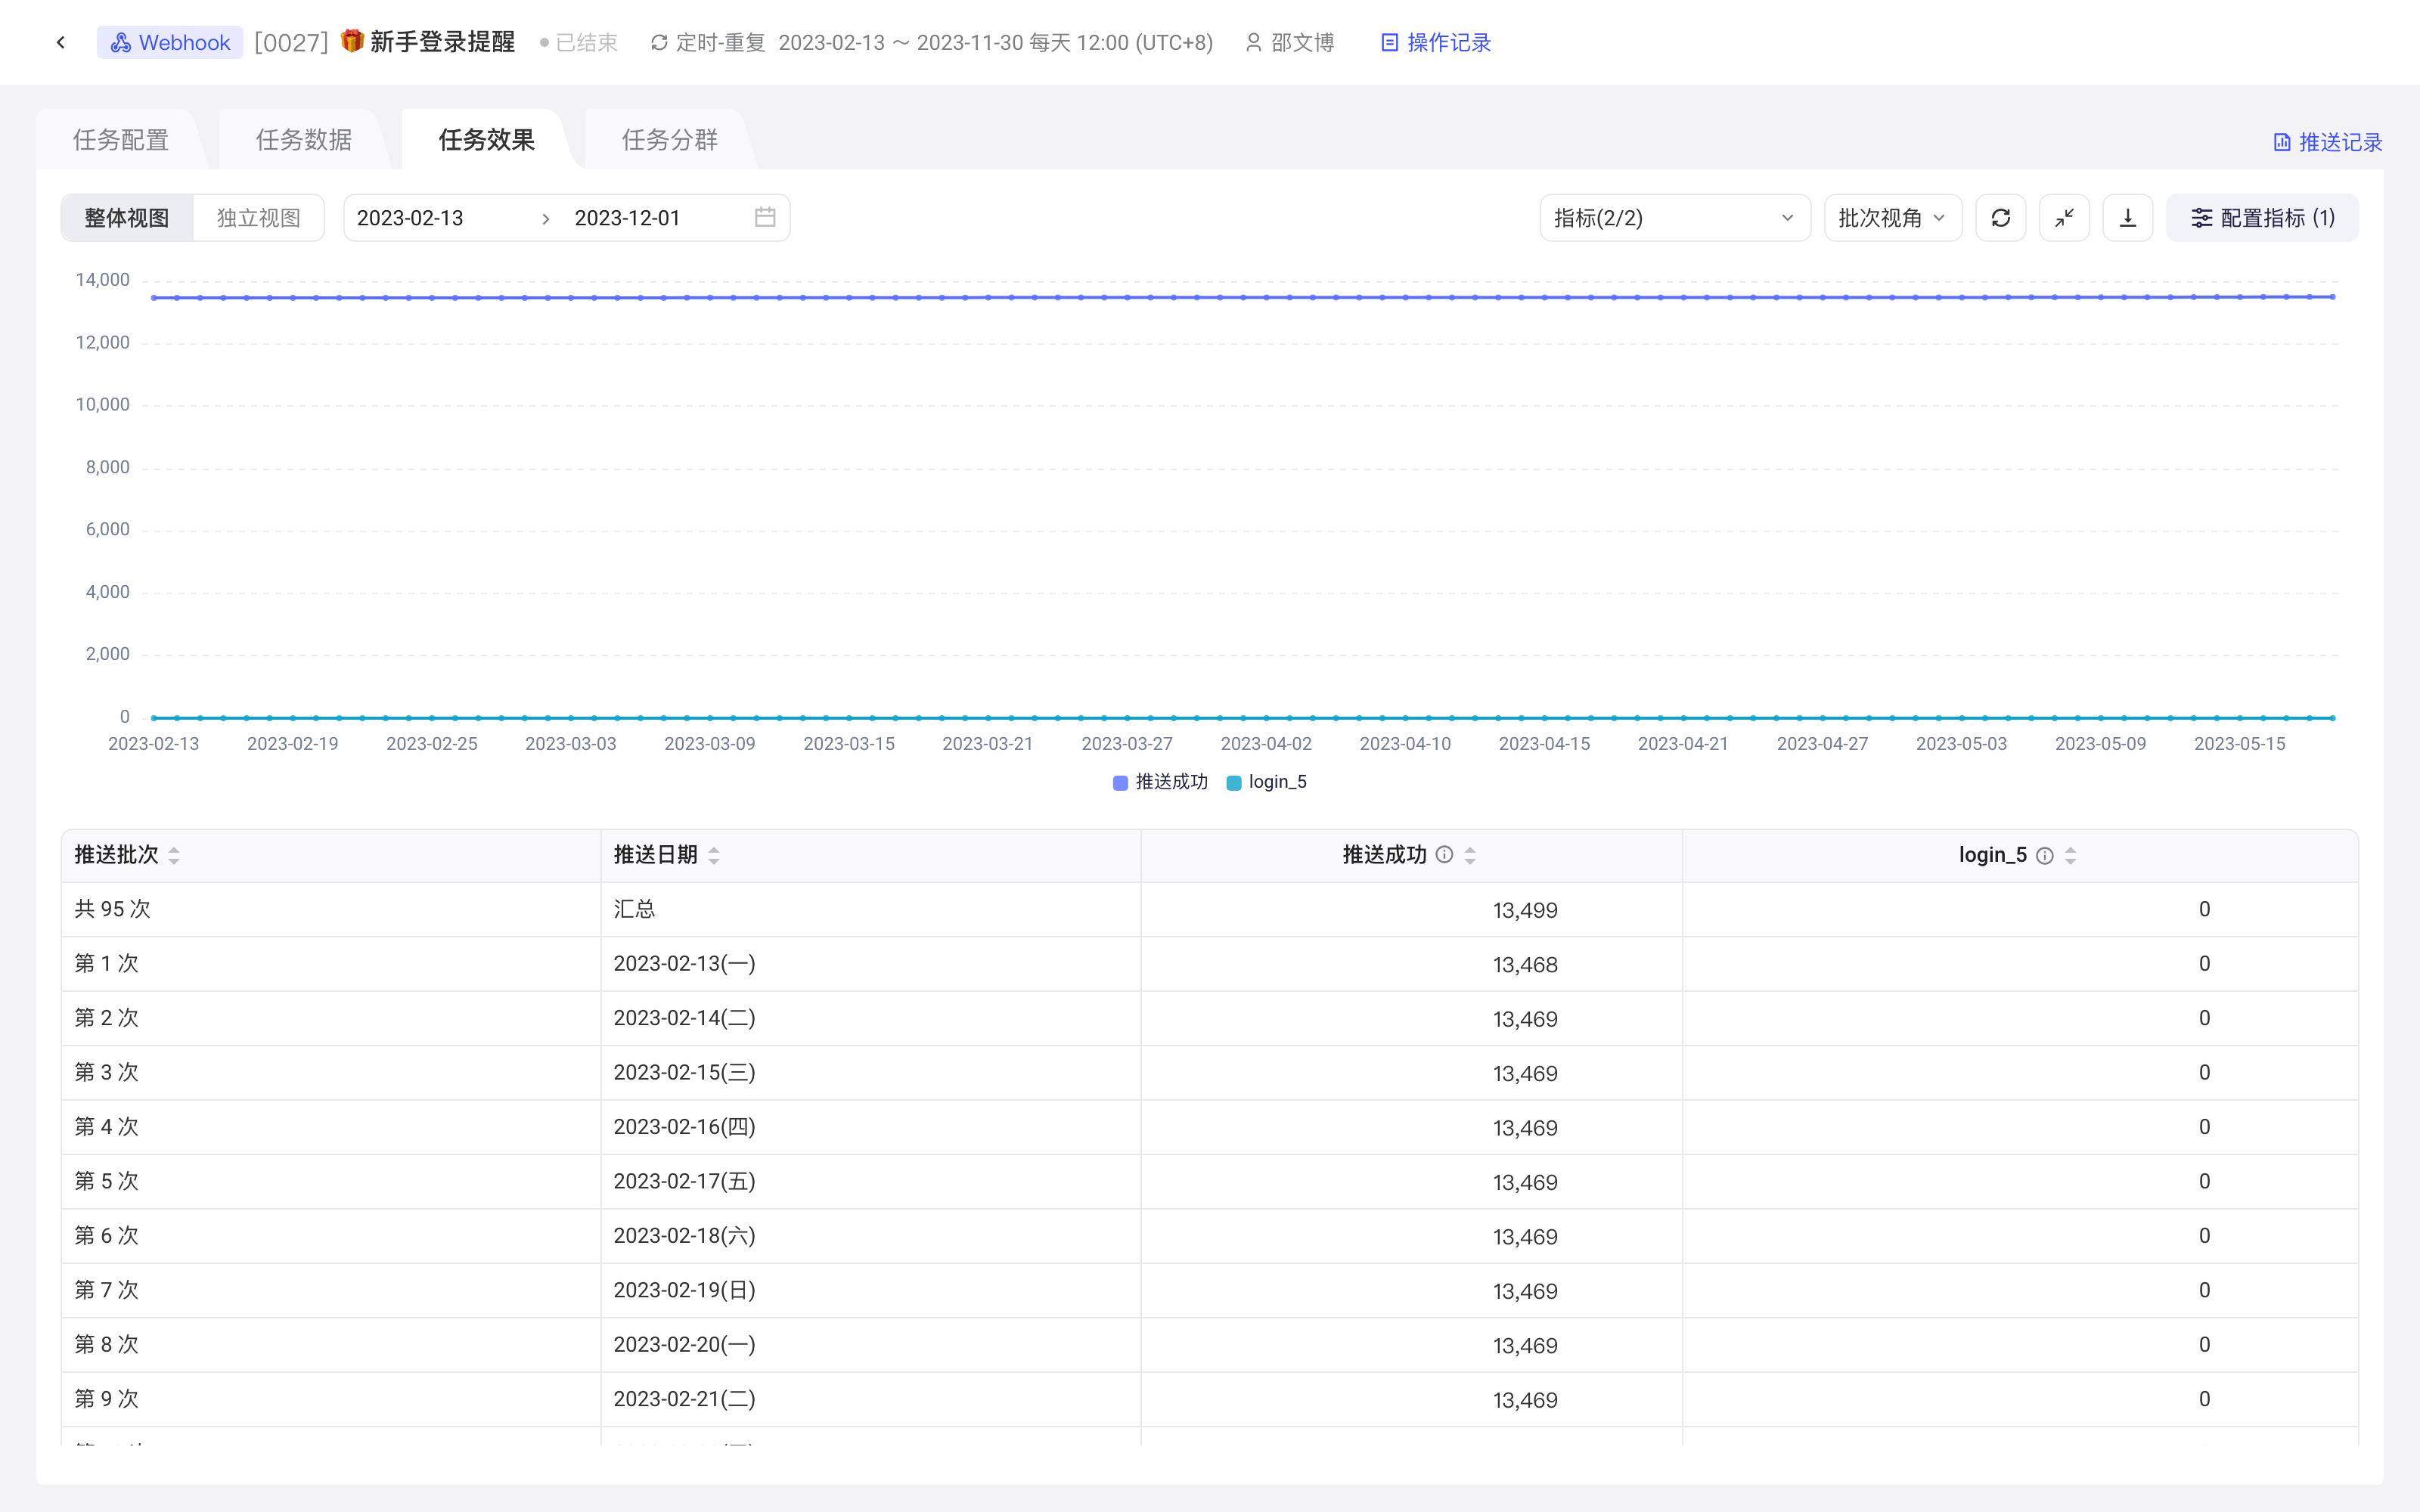Click info icon next to 推送成功 header
The width and height of the screenshot is (2420, 1512).
click(1445, 855)
